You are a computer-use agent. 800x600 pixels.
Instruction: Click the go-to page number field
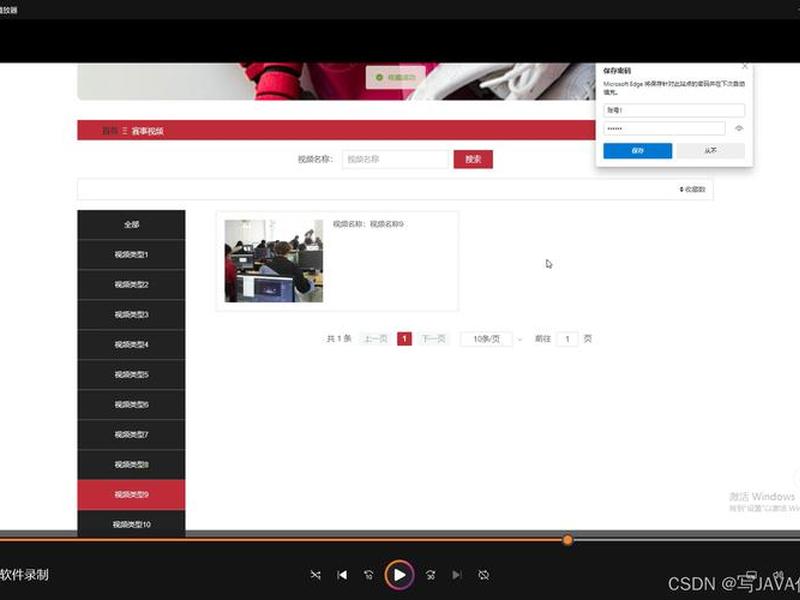tap(567, 339)
